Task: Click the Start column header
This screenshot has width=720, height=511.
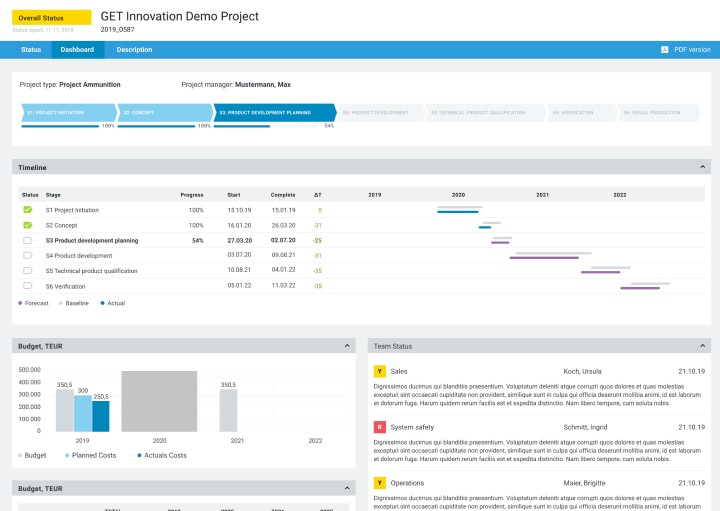Action: (234, 195)
